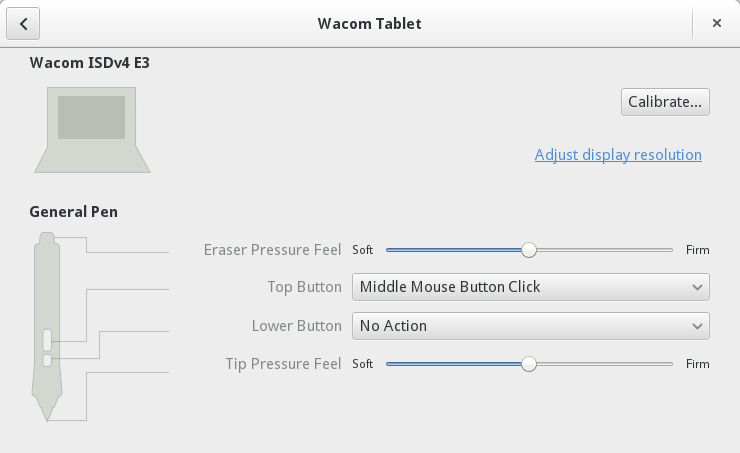Click the chevron arrow of Middle Mouse Button Click

[697, 287]
